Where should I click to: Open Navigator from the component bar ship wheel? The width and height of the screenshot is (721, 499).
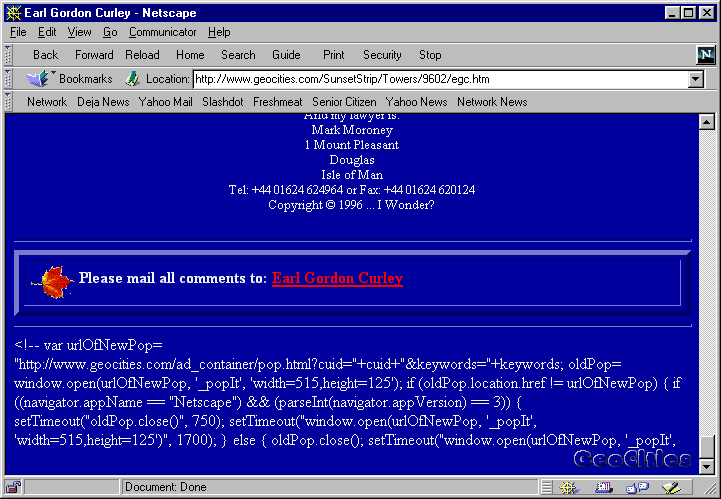[x=568, y=487]
